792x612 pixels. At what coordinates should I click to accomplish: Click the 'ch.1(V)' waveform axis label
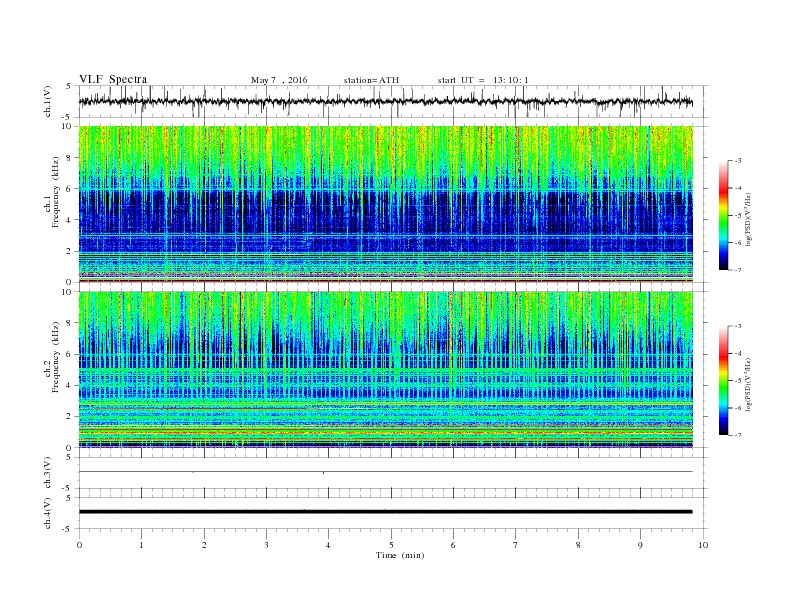(48, 101)
